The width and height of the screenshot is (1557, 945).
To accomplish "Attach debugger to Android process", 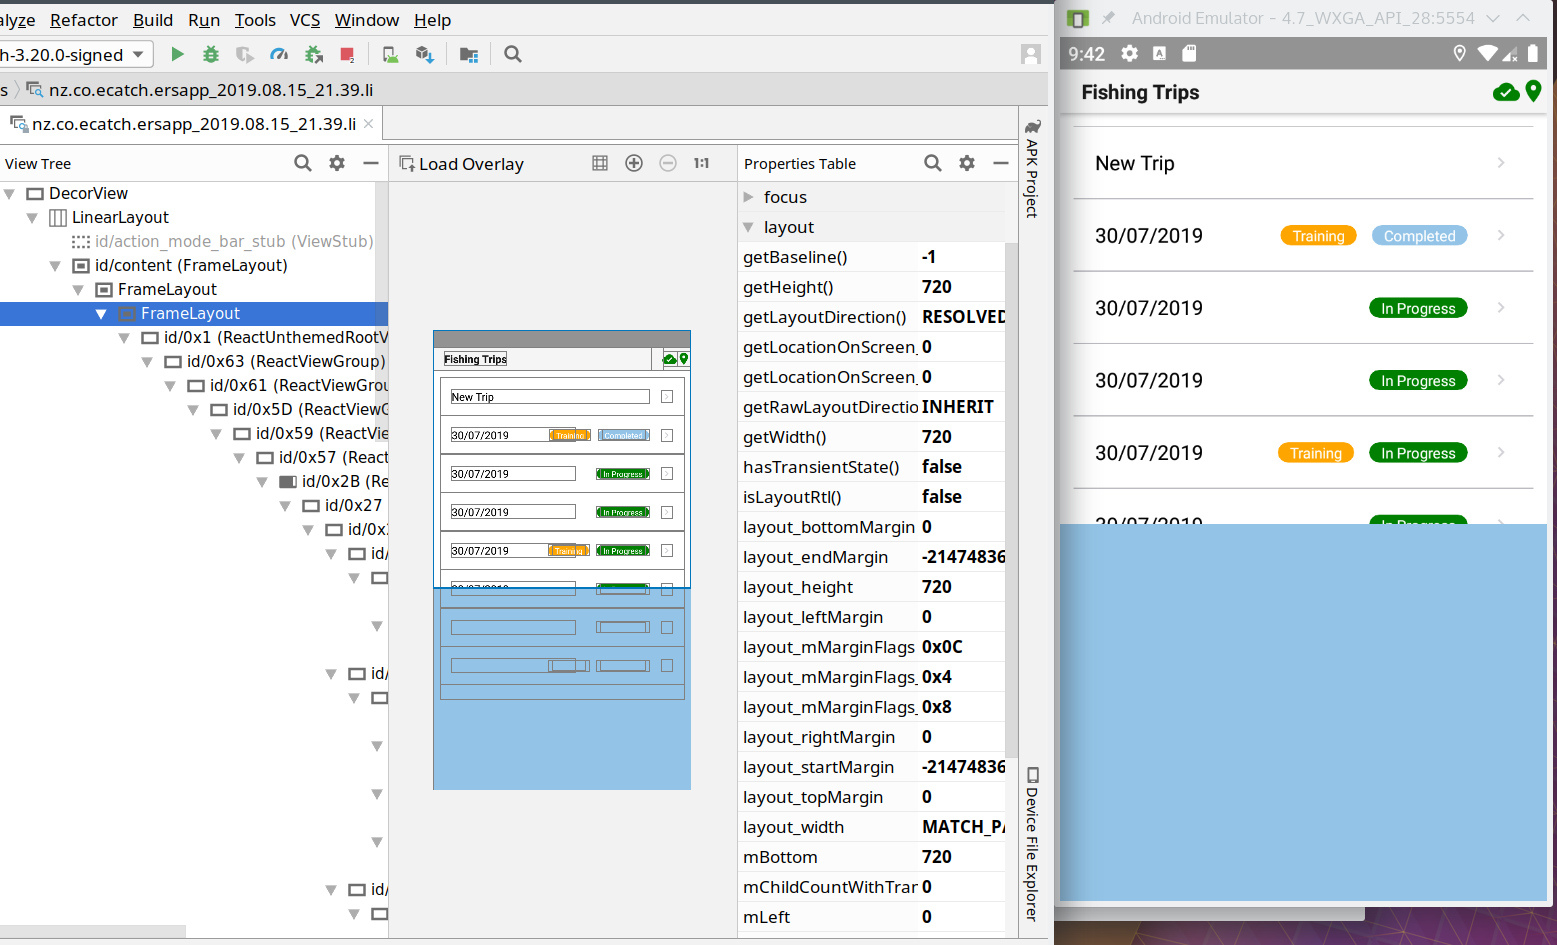I will tap(314, 54).
